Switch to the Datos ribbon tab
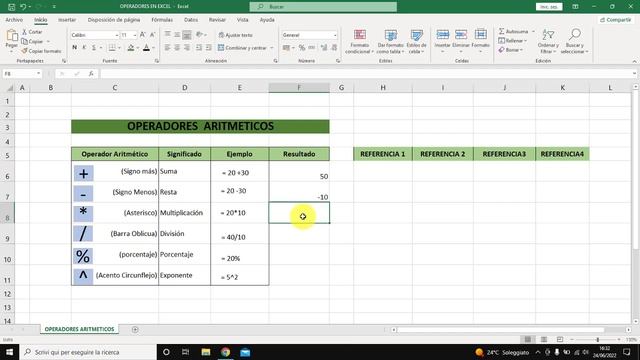The height and width of the screenshot is (360, 640). coord(191,20)
